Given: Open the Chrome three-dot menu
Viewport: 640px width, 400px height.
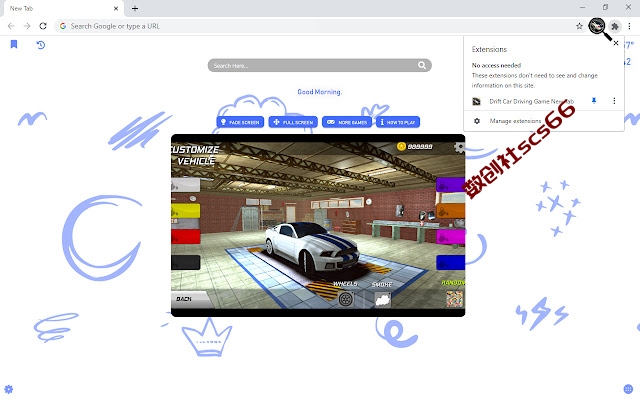Looking at the screenshot, I should [629, 26].
